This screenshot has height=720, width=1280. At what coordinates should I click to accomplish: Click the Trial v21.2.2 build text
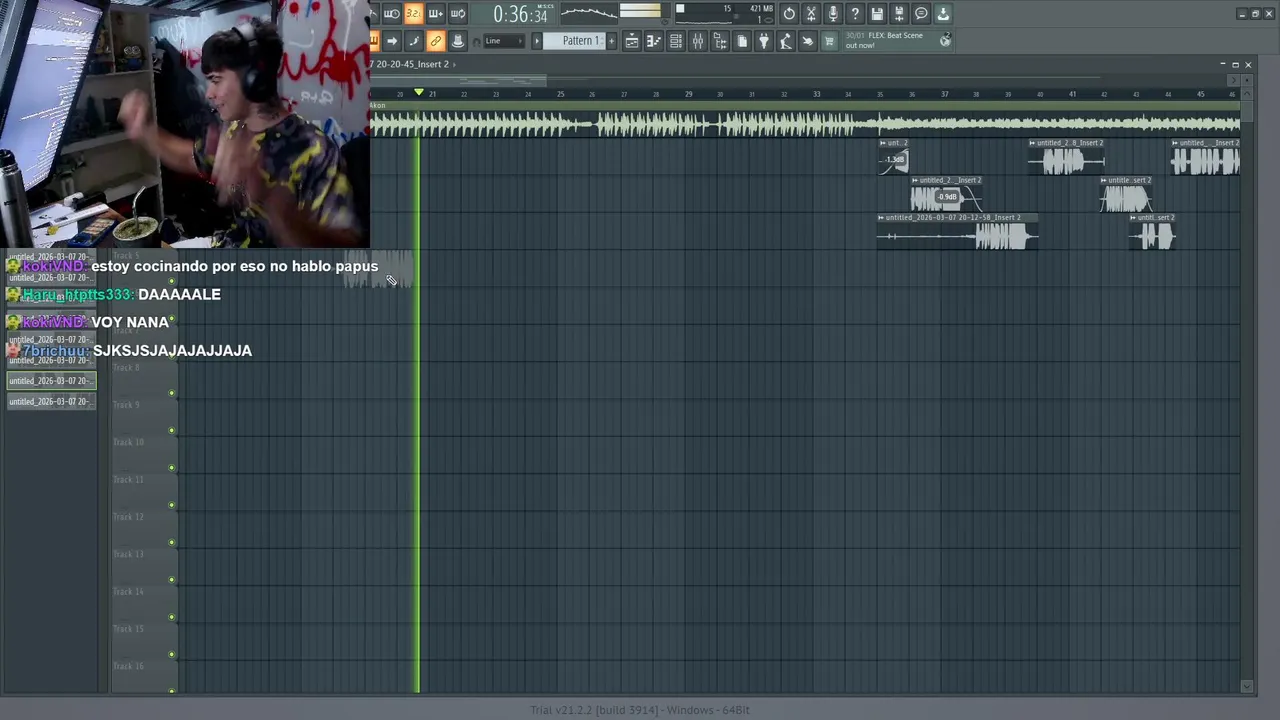pyautogui.click(x=640, y=710)
